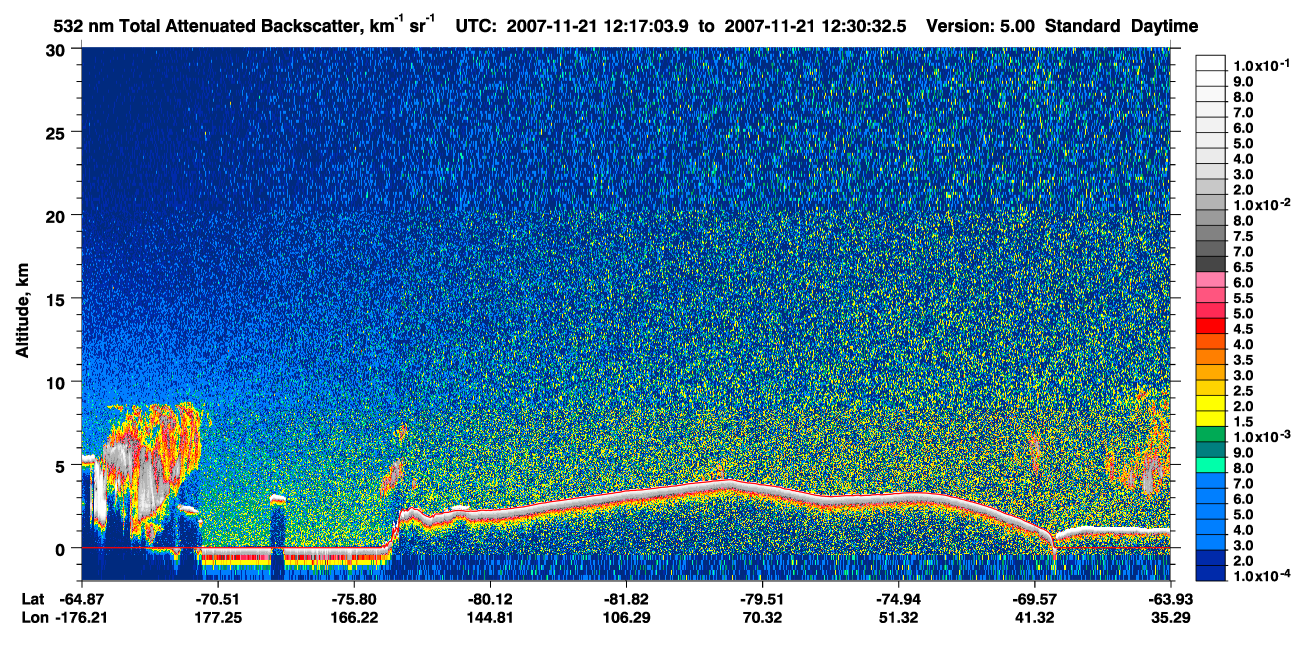
Task: Click longitude value 35.29
Action: [x=1172, y=618]
